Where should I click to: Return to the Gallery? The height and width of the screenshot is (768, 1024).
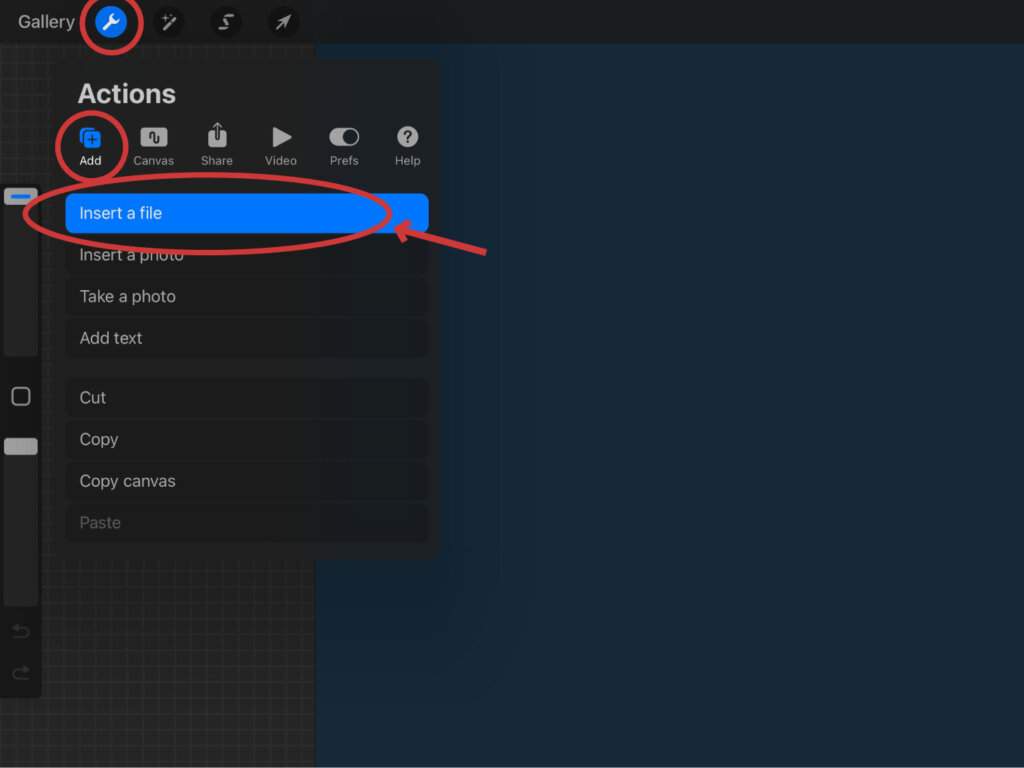(46, 22)
